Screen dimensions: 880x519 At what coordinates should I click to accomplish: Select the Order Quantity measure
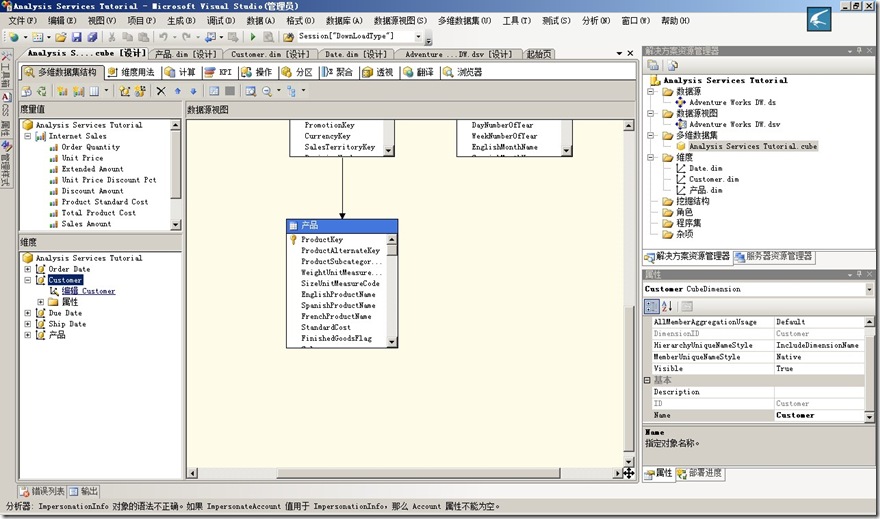point(90,147)
